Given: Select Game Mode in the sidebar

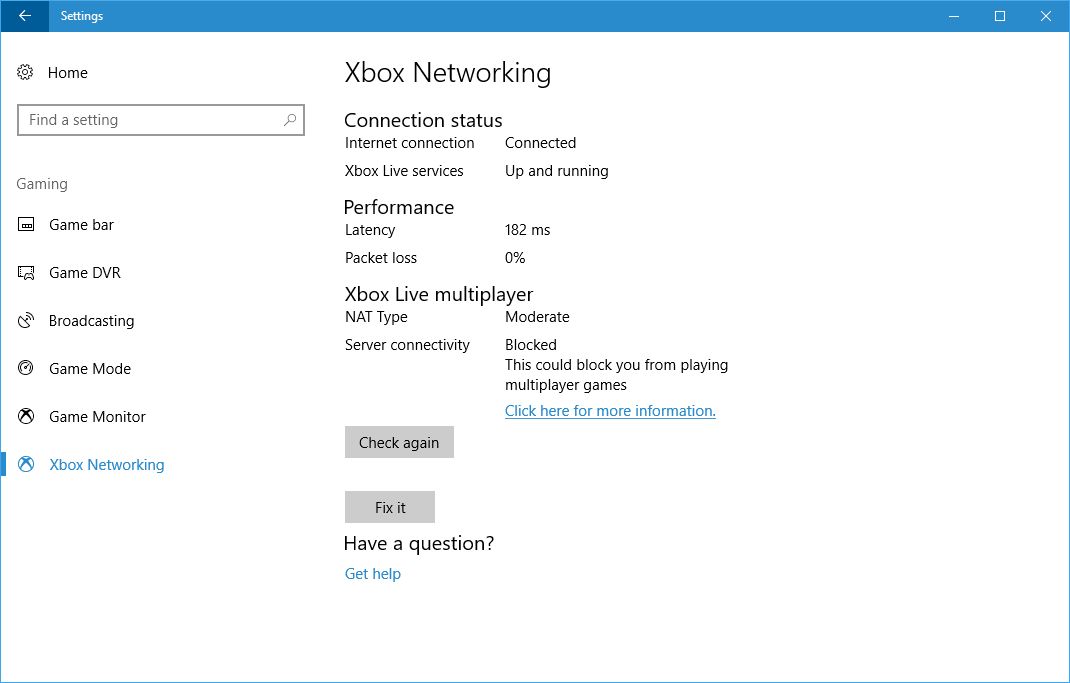Looking at the screenshot, I should click(x=89, y=368).
